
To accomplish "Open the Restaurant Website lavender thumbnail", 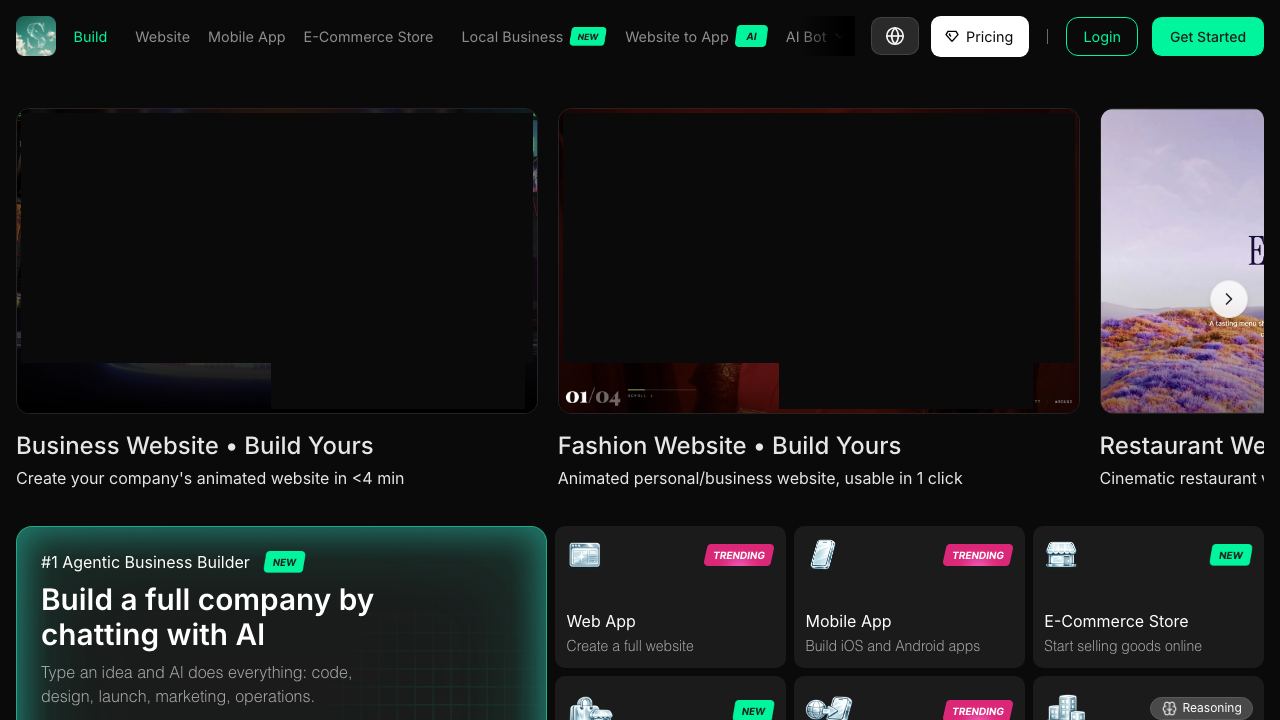I will (1182, 261).
